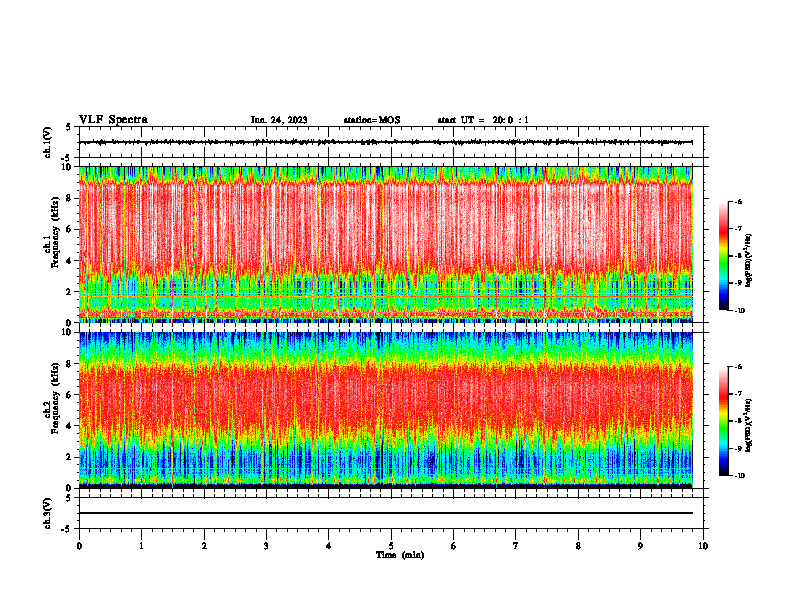This screenshot has height=612, width=792.
Task: Click the start UT time label
Action: click(483, 120)
